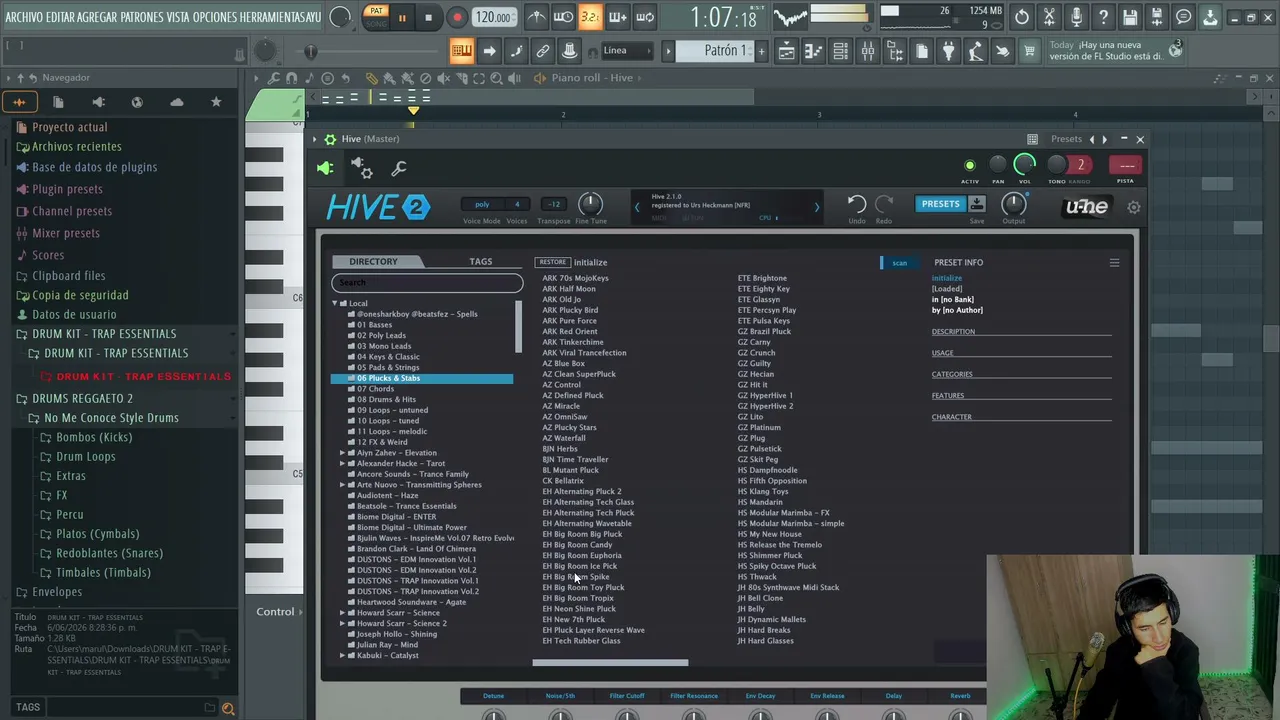This screenshot has height=720, width=1280.
Task: Open the Línea snap dropdown
Action: coord(626,51)
